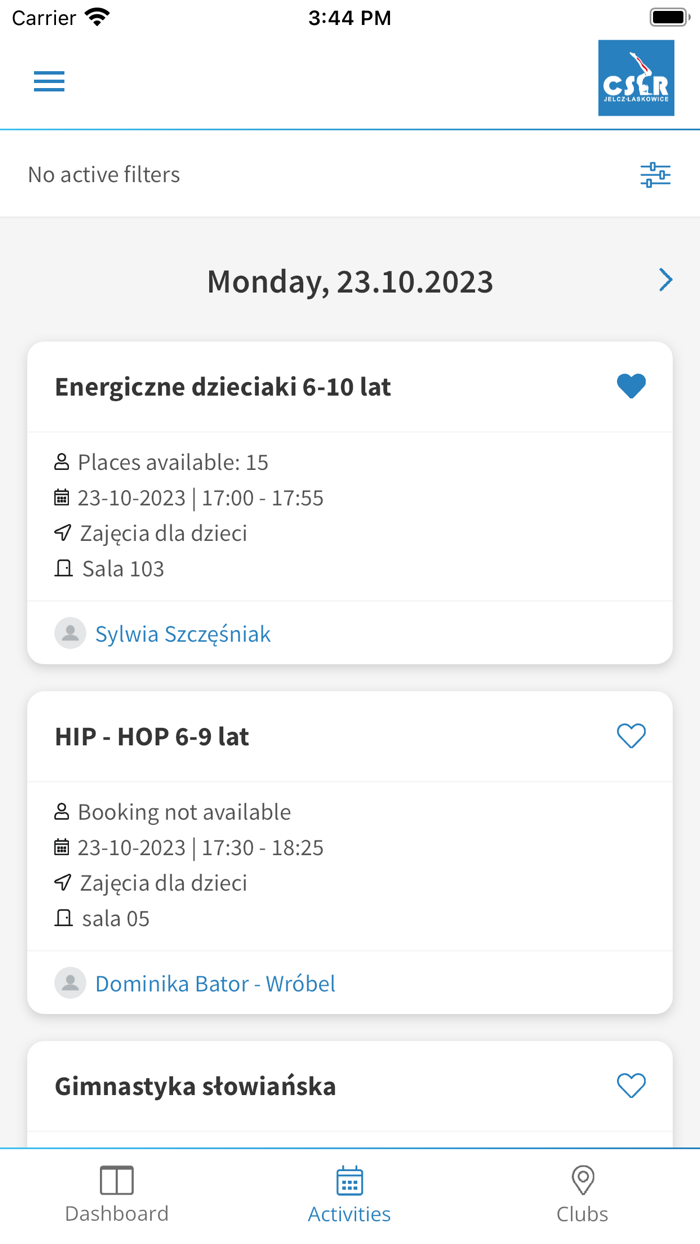The width and height of the screenshot is (700, 1244).
Task: Unfavorite Energiczne dzieciaki 6-10 lat heart
Action: click(631, 386)
